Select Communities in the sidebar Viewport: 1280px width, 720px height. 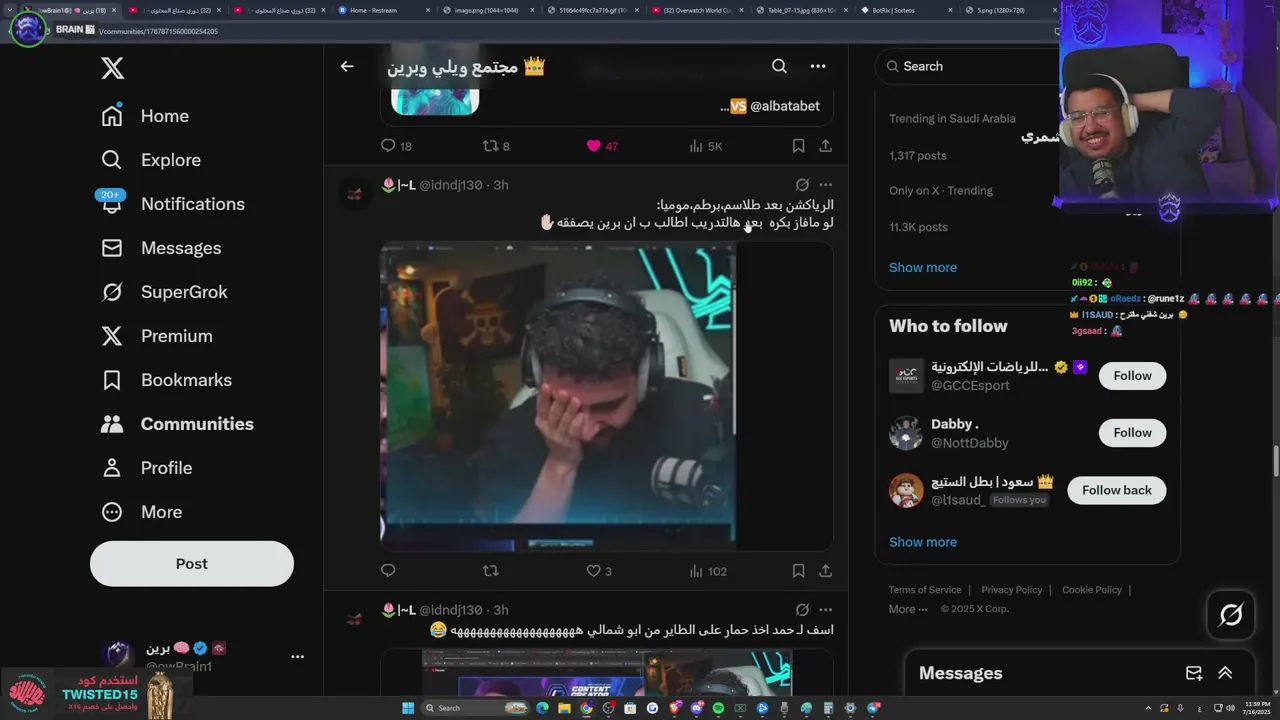(x=177, y=424)
